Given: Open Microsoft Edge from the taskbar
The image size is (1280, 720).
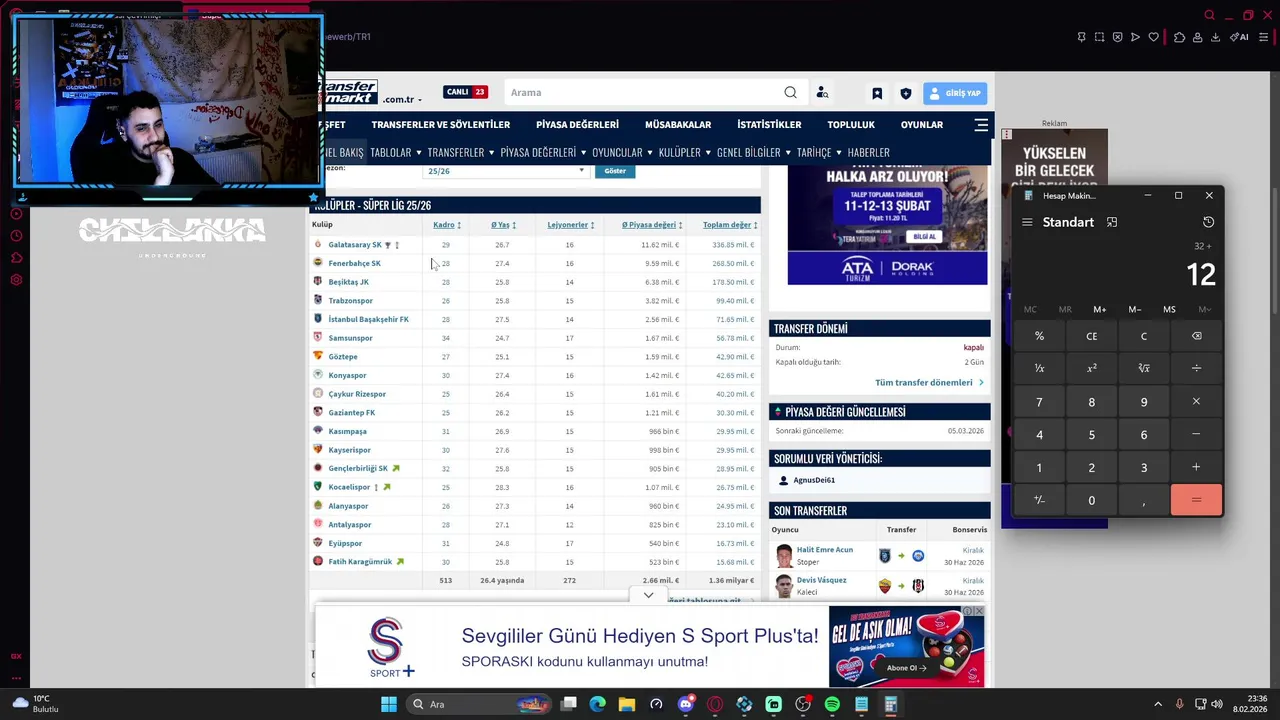Looking at the screenshot, I should pos(597,704).
